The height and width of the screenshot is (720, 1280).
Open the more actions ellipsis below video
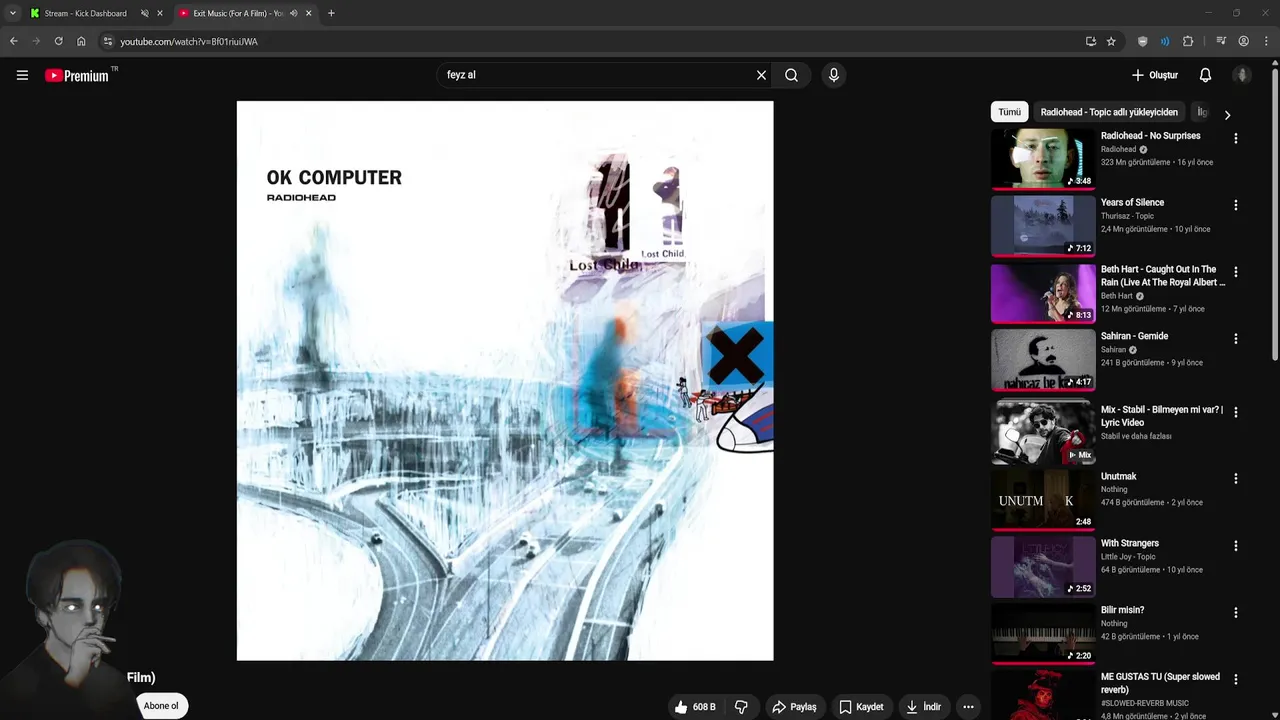tap(968, 707)
